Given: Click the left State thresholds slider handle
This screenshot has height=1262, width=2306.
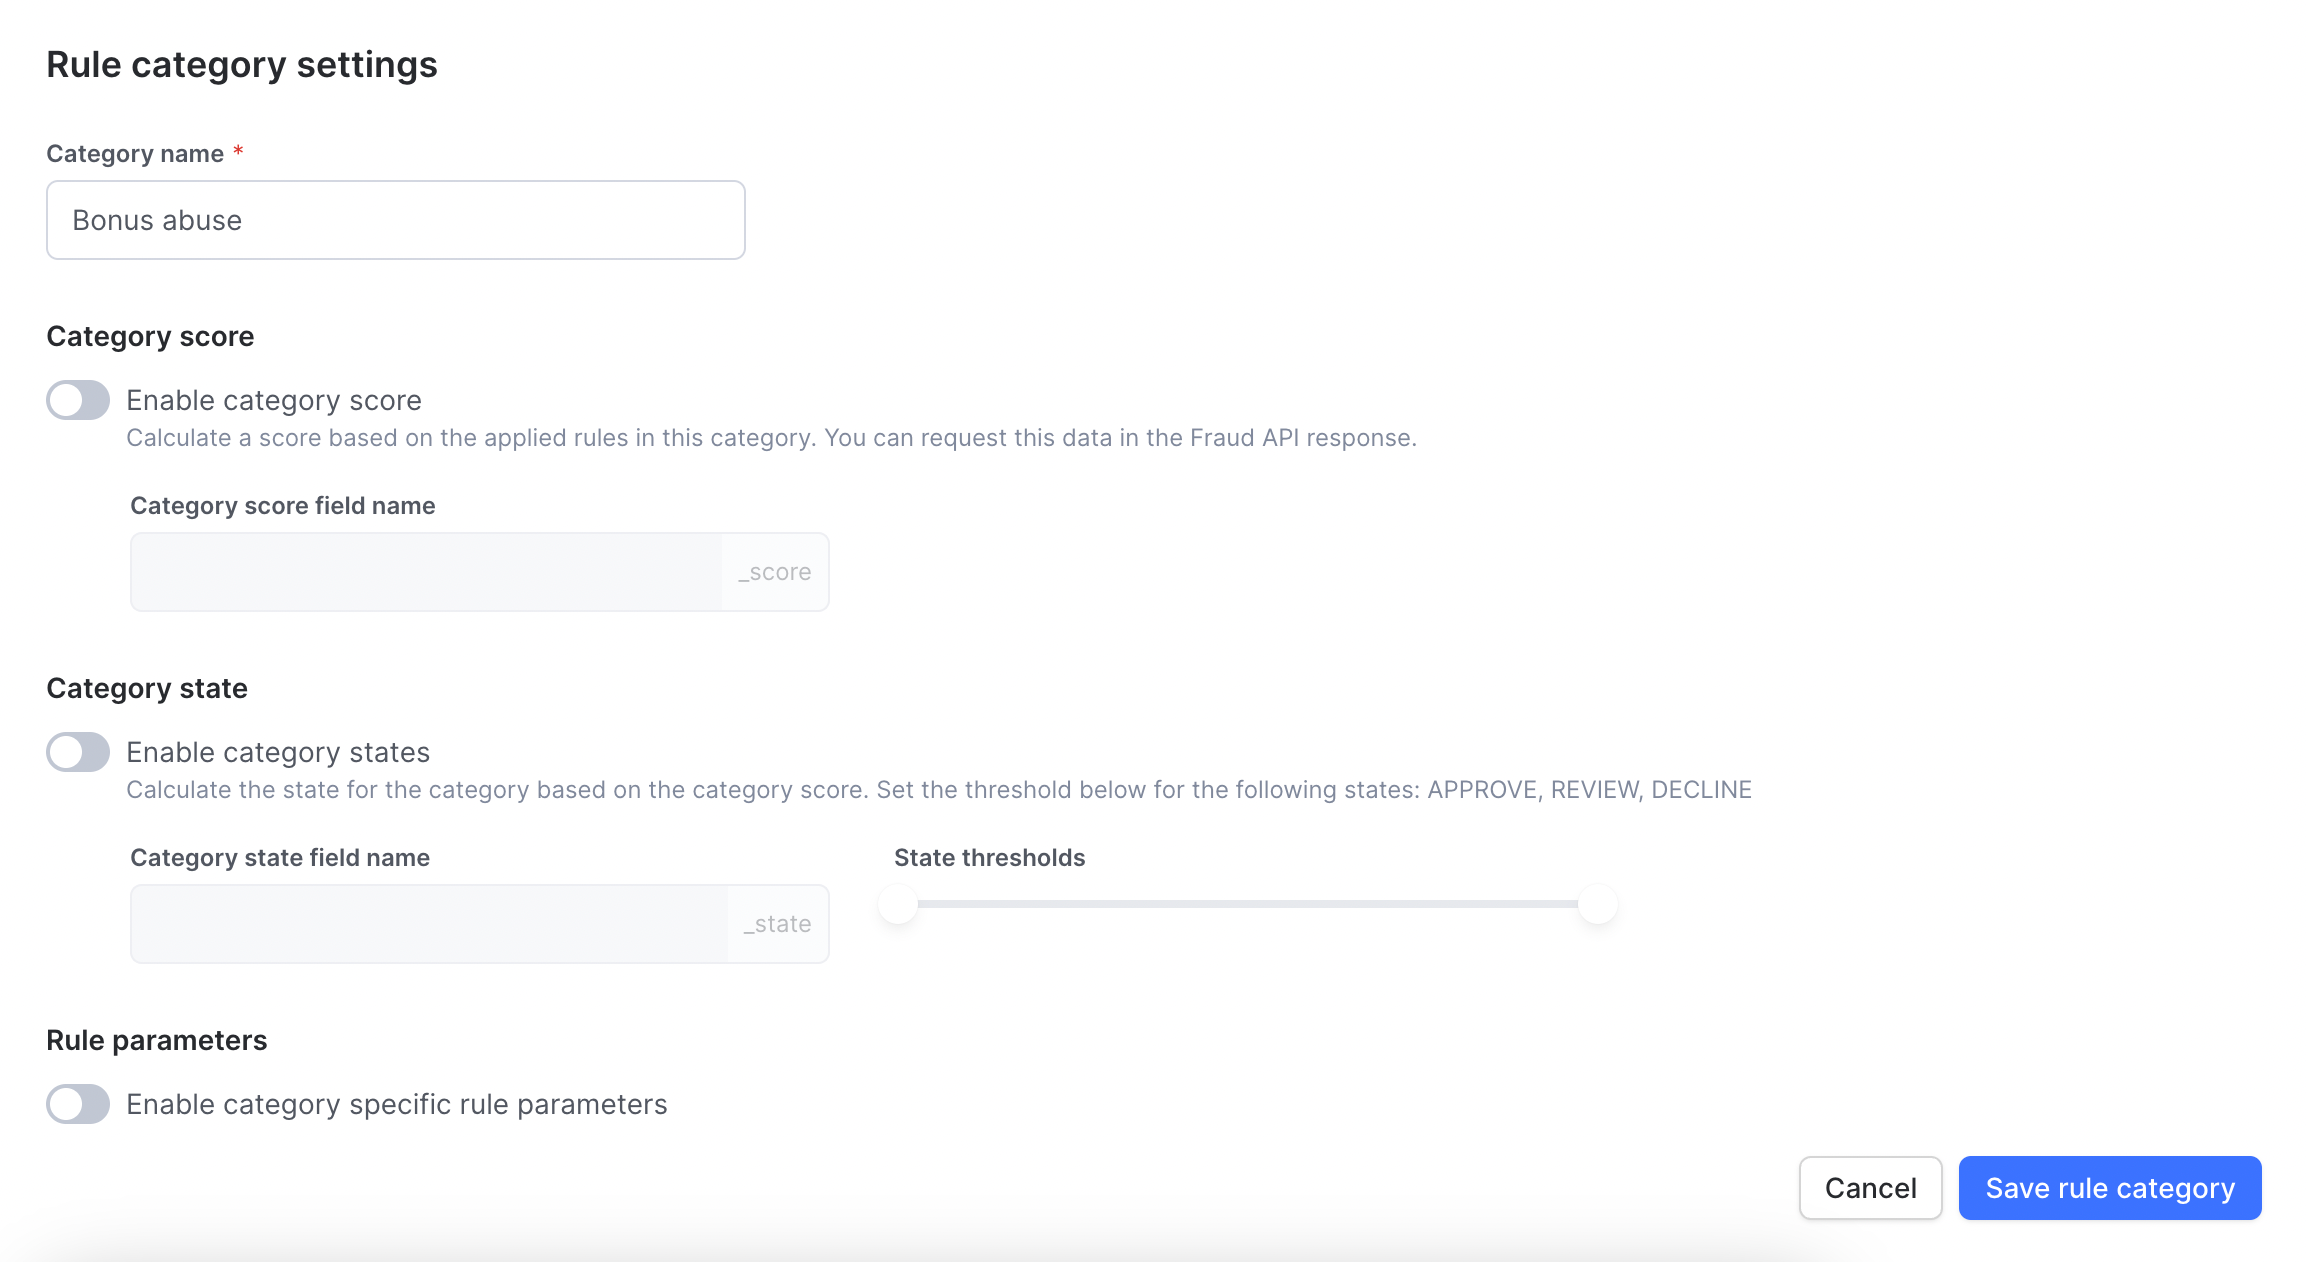Looking at the screenshot, I should point(898,904).
